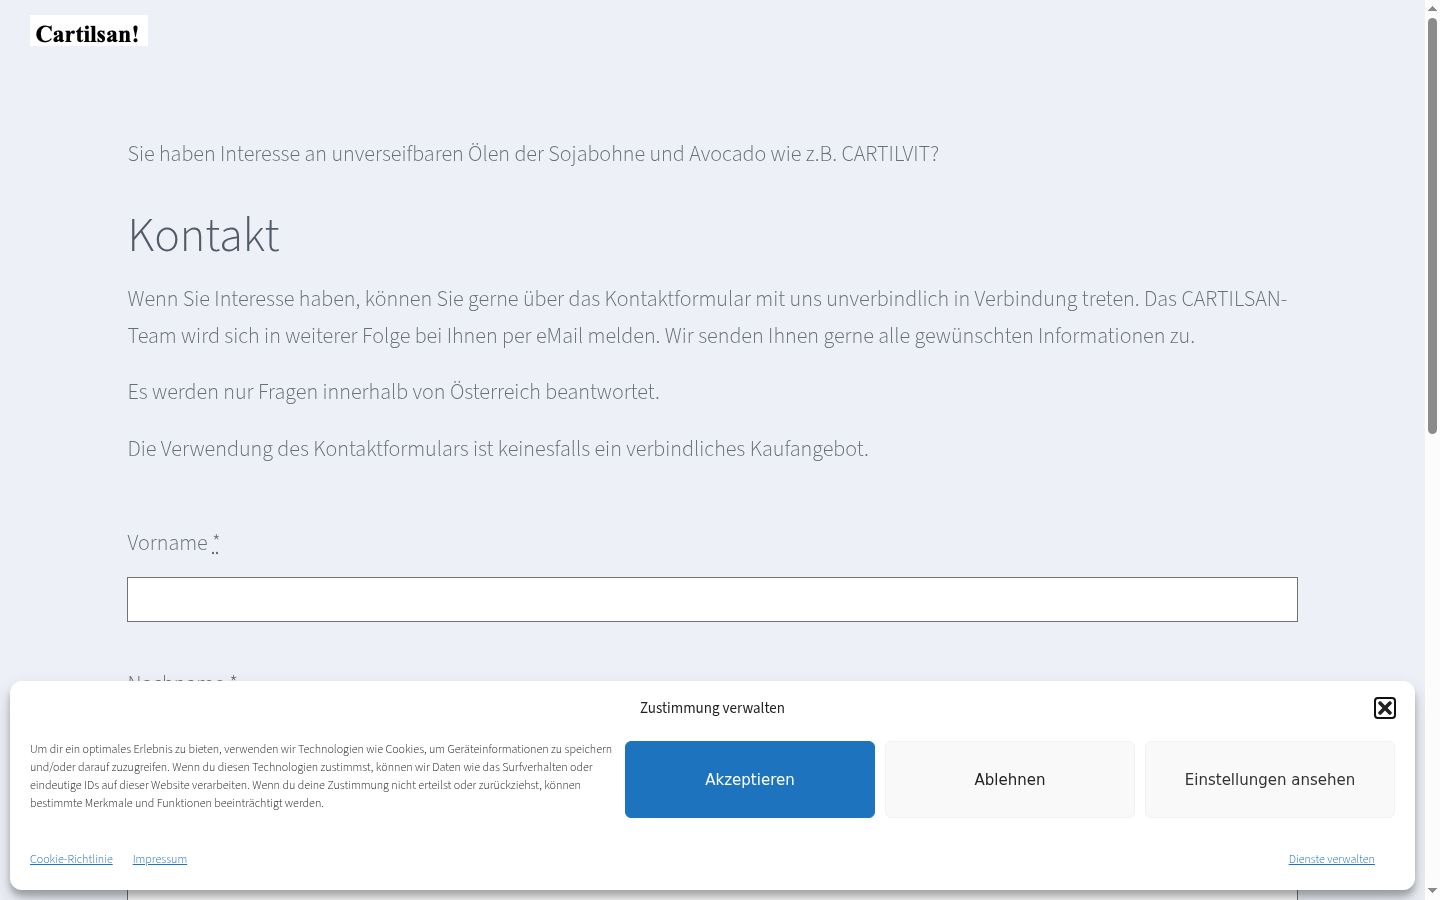This screenshot has width=1440, height=900.
Task: Click the CARTILVIT intro sentence
Action: [533, 154]
